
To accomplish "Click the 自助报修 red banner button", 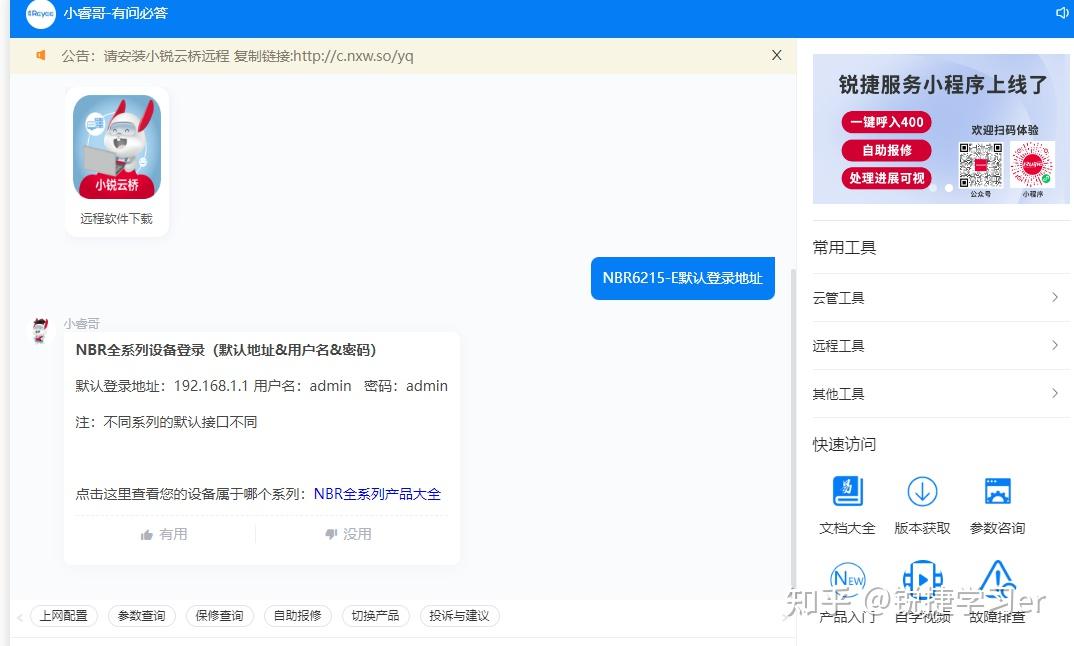I will click(x=886, y=150).
